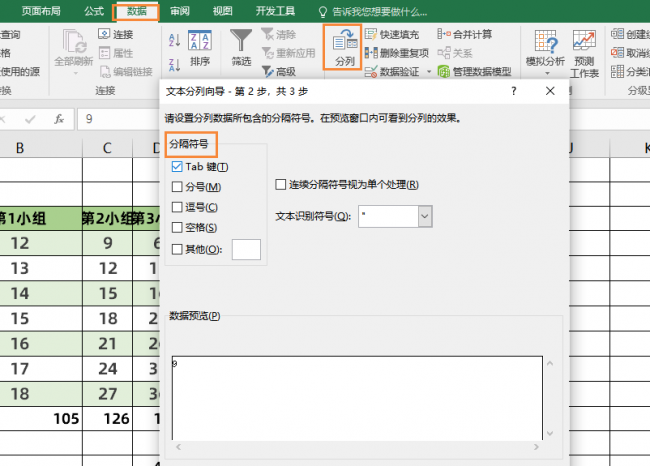Select cell with value 27

point(107,394)
